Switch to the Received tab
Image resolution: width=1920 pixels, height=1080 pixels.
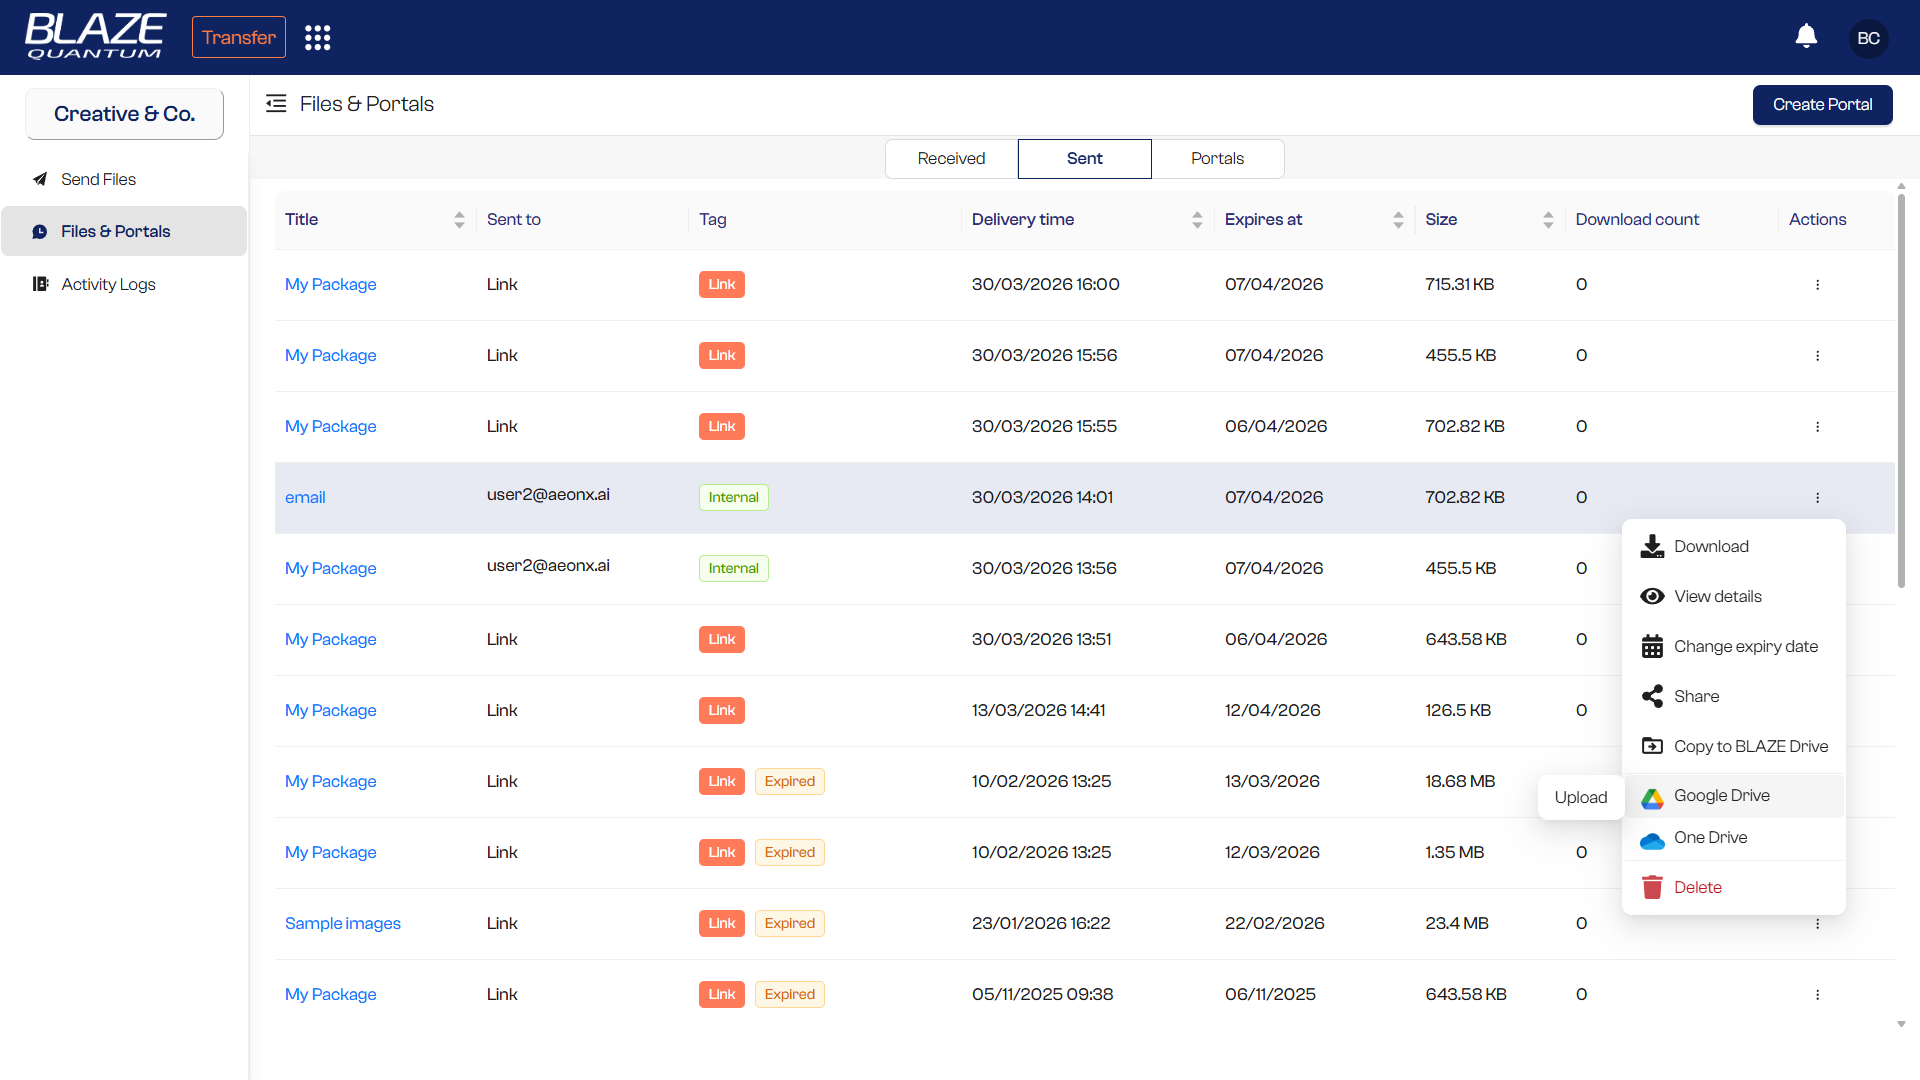(949, 158)
